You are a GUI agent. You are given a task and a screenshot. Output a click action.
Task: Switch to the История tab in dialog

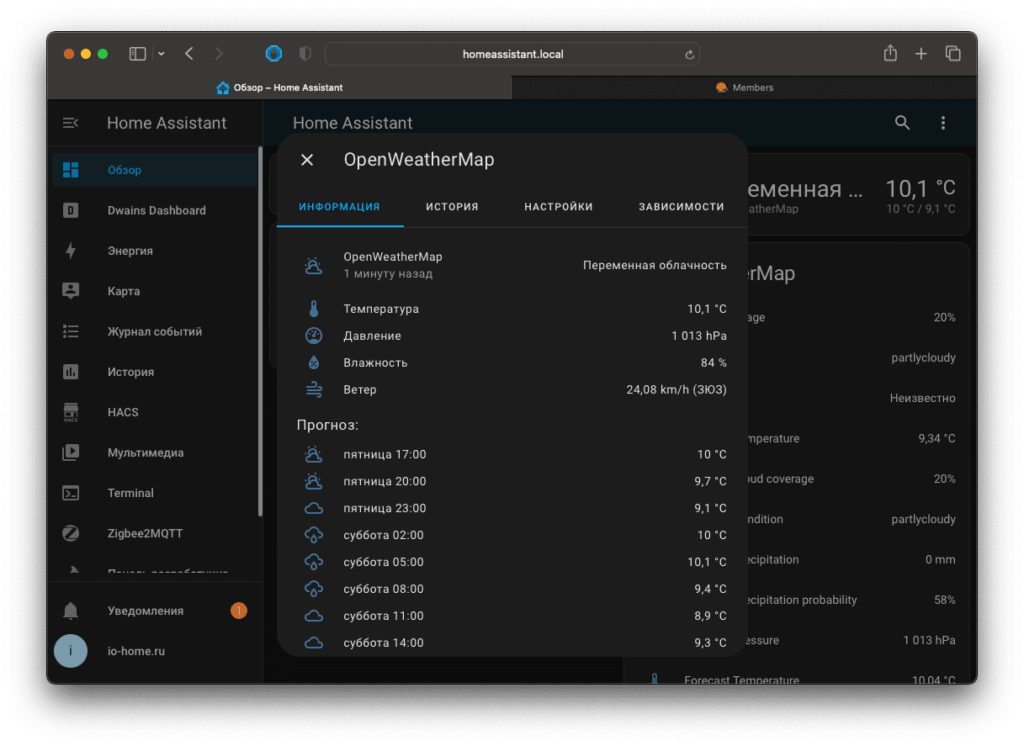(x=452, y=206)
